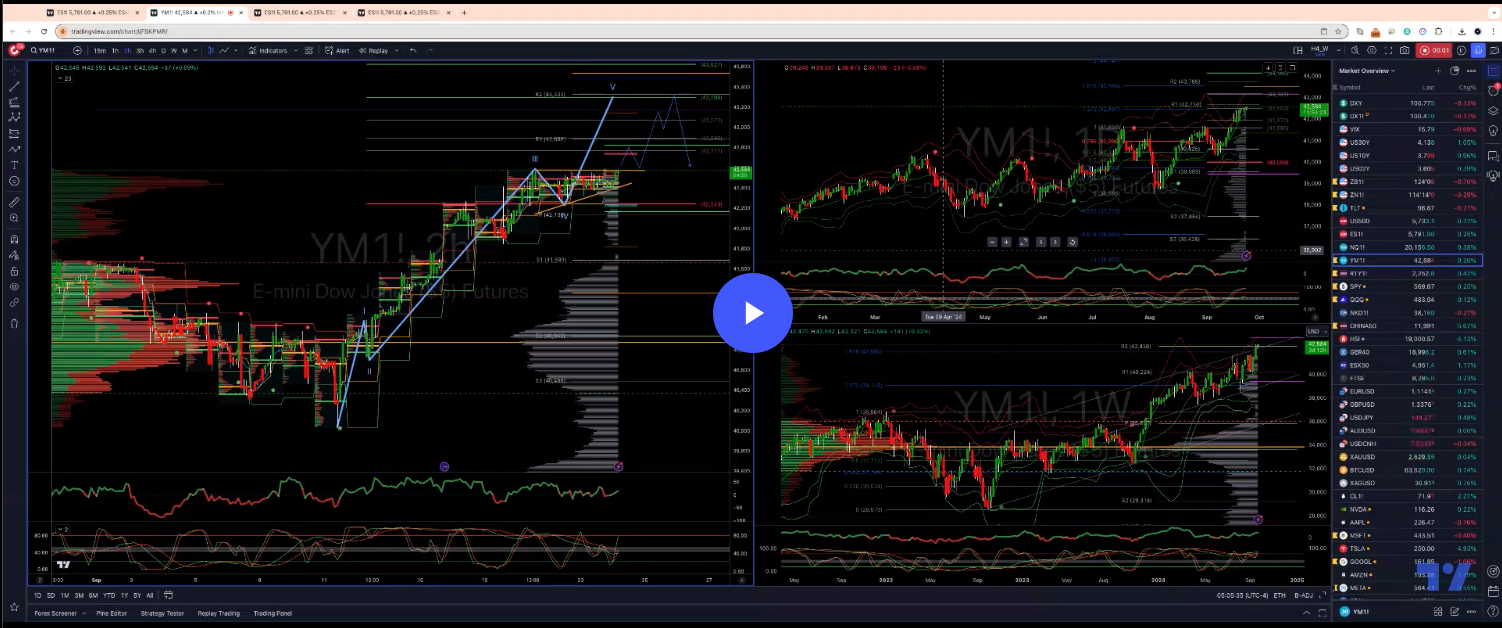This screenshot has width=1502, height=628.
Task: Select NVDA row in watchlist
Action: [x=1409, y=508]
